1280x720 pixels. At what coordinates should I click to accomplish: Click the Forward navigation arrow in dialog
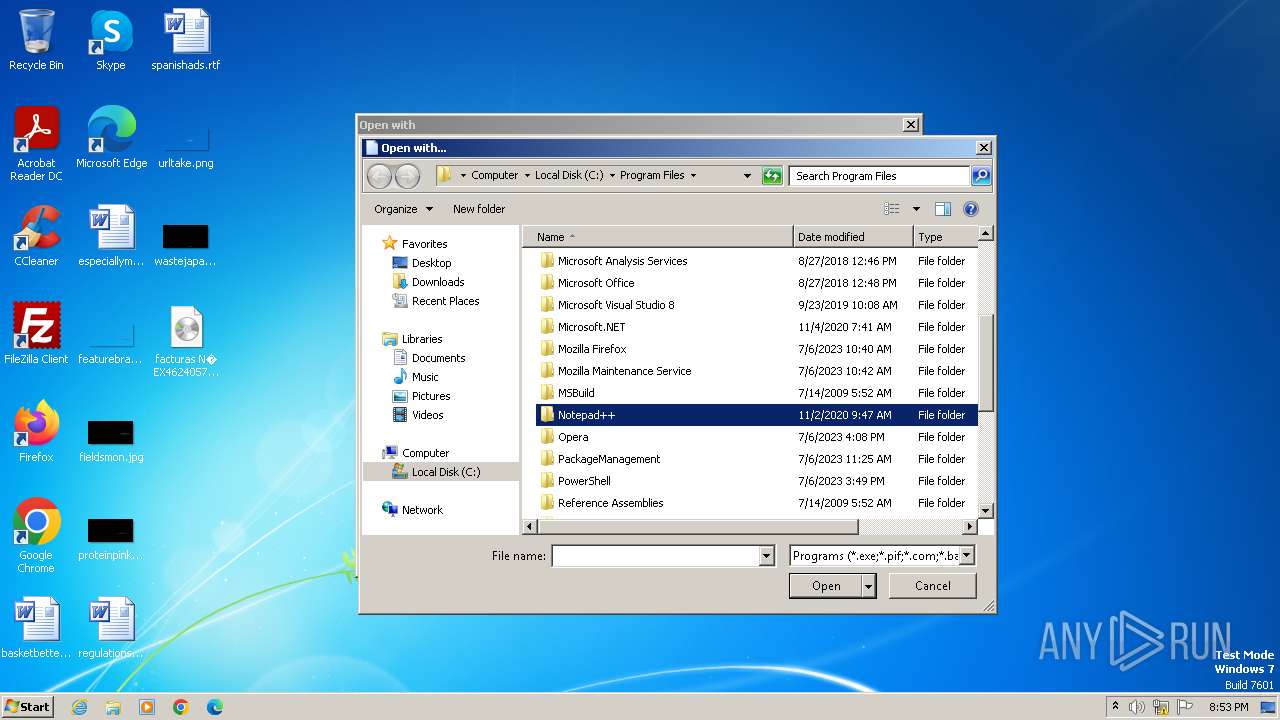tap(407, 176)
